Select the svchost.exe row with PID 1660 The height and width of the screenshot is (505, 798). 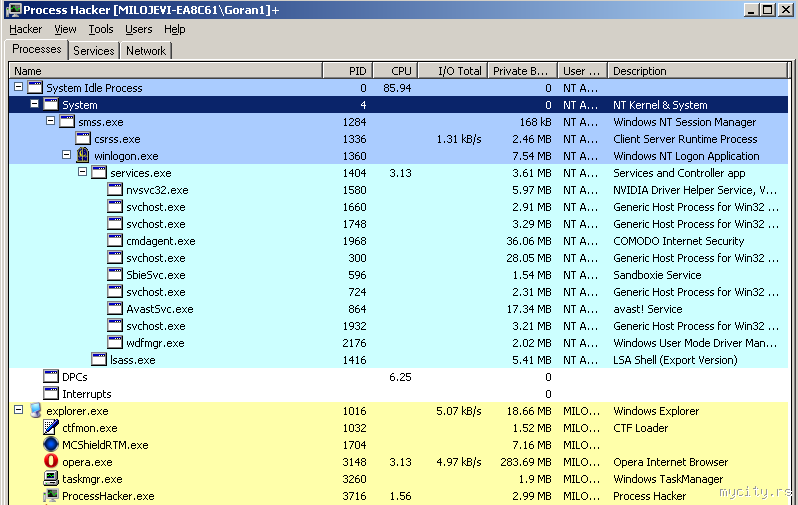(x=398, y=207)
